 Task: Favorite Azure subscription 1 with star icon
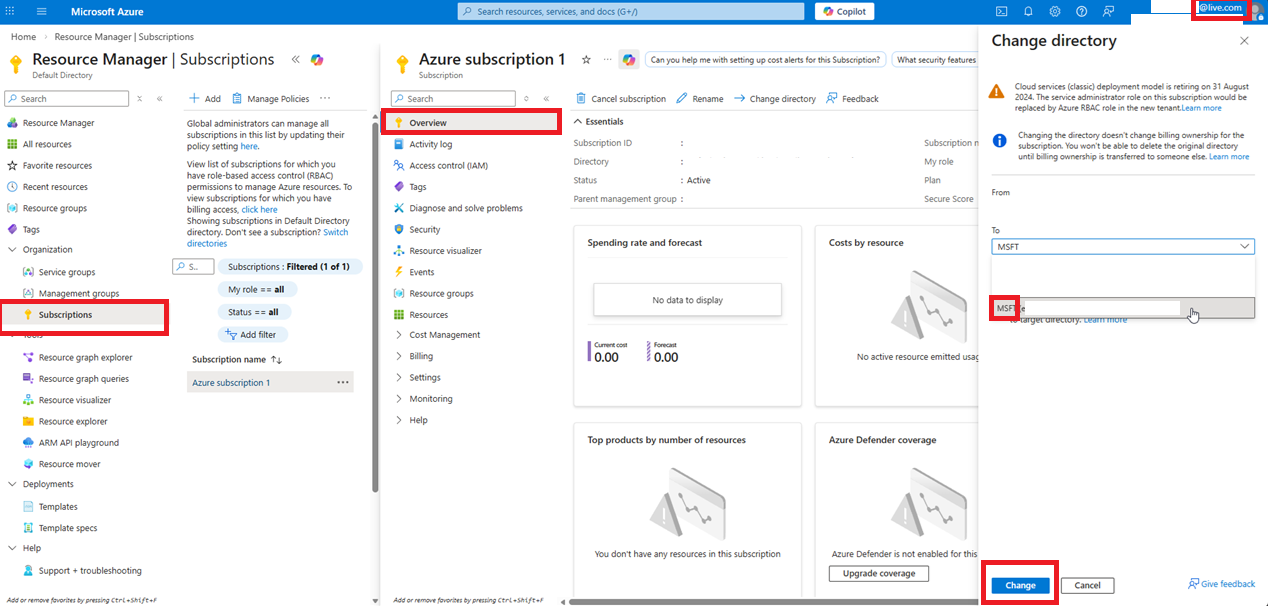(x=586, y=60)
